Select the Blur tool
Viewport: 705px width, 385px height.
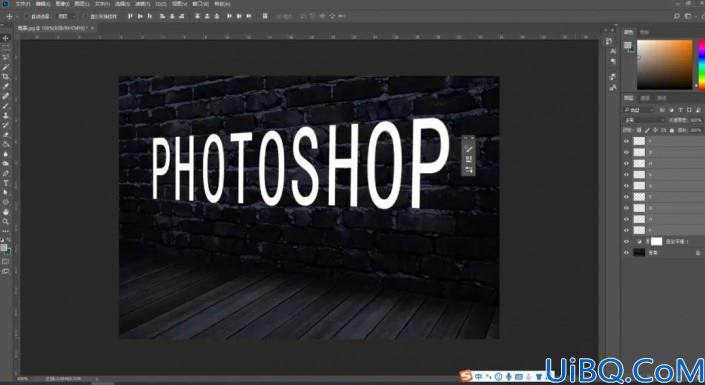6,154
